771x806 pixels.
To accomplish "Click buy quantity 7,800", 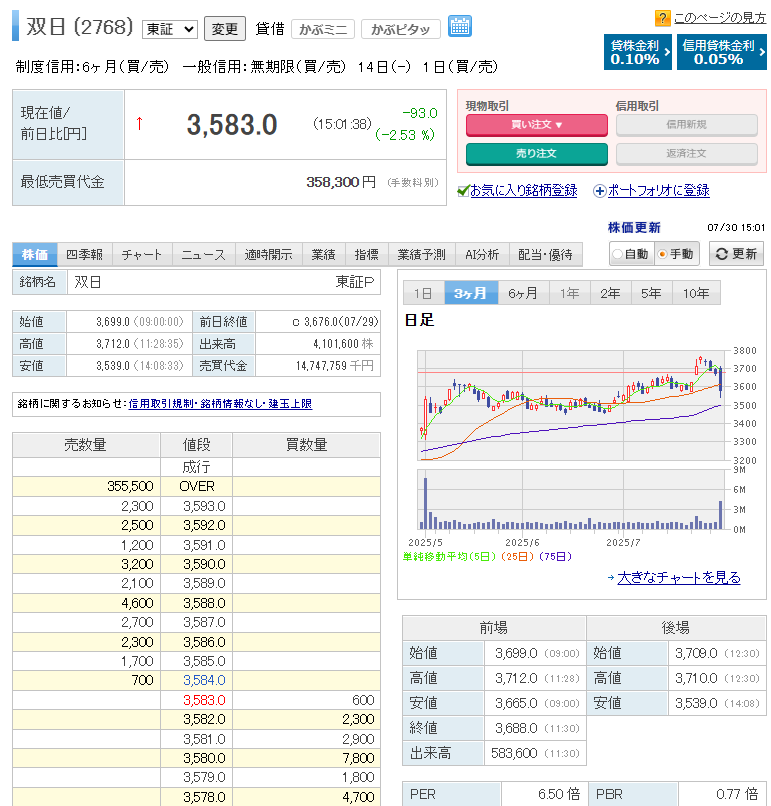I will 358,758.
